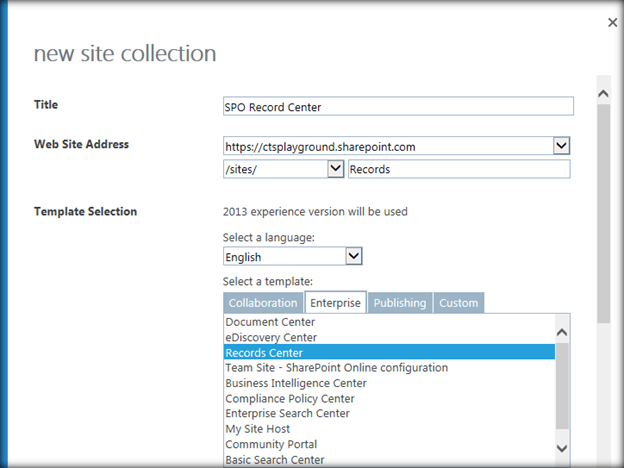Choose Compliance Policy Center template
Screen dimensions: 624x468
tap(288, 399)
